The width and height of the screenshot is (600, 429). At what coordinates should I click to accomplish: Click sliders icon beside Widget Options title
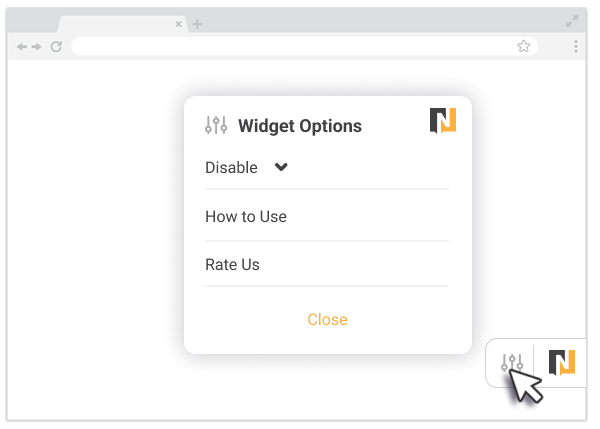216,125
